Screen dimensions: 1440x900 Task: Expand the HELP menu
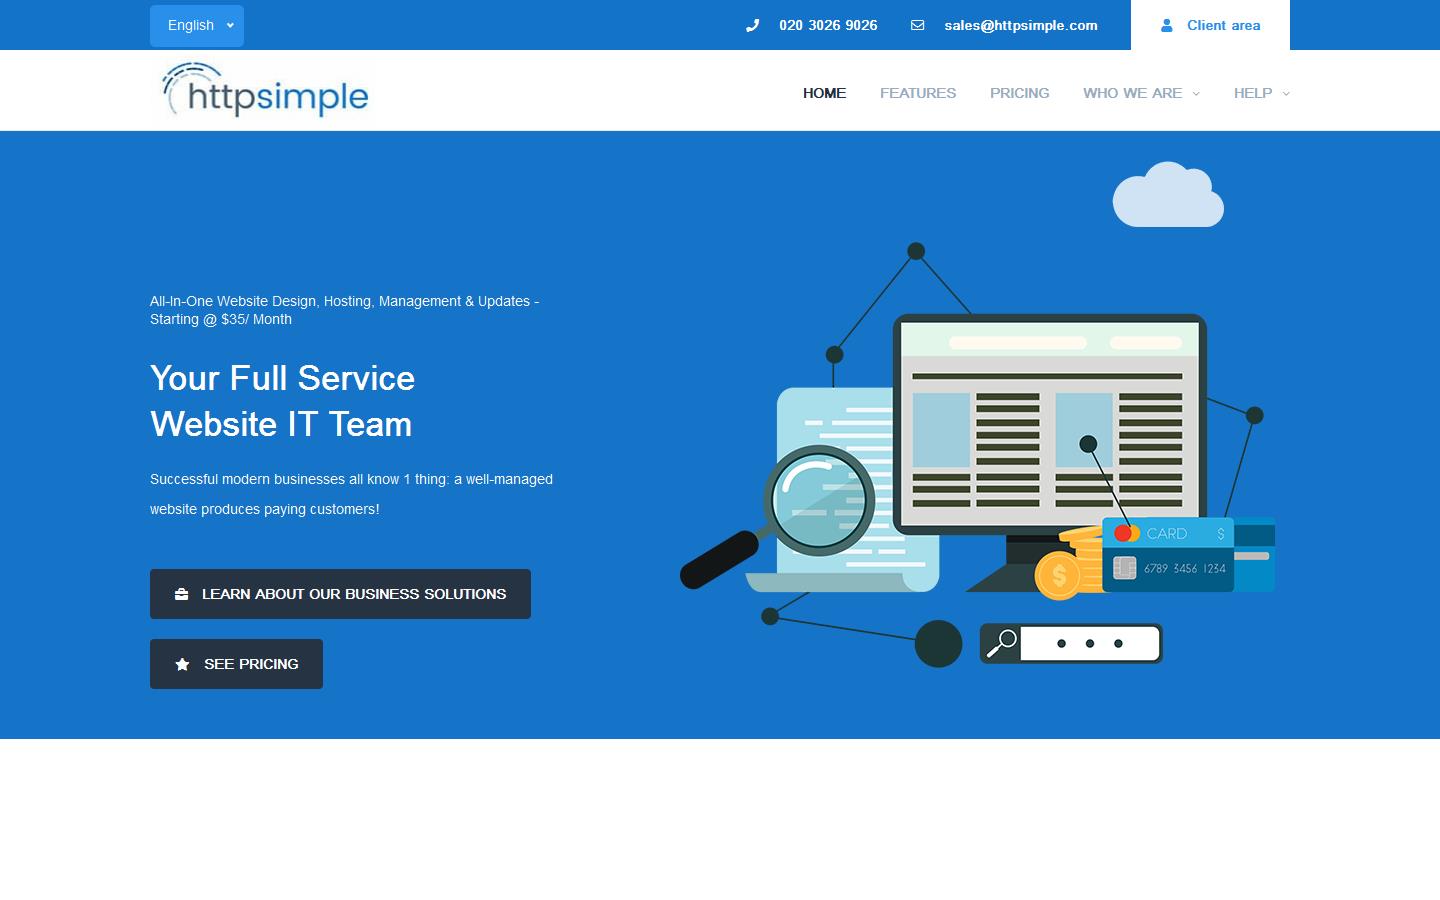tap(1260, 93)
